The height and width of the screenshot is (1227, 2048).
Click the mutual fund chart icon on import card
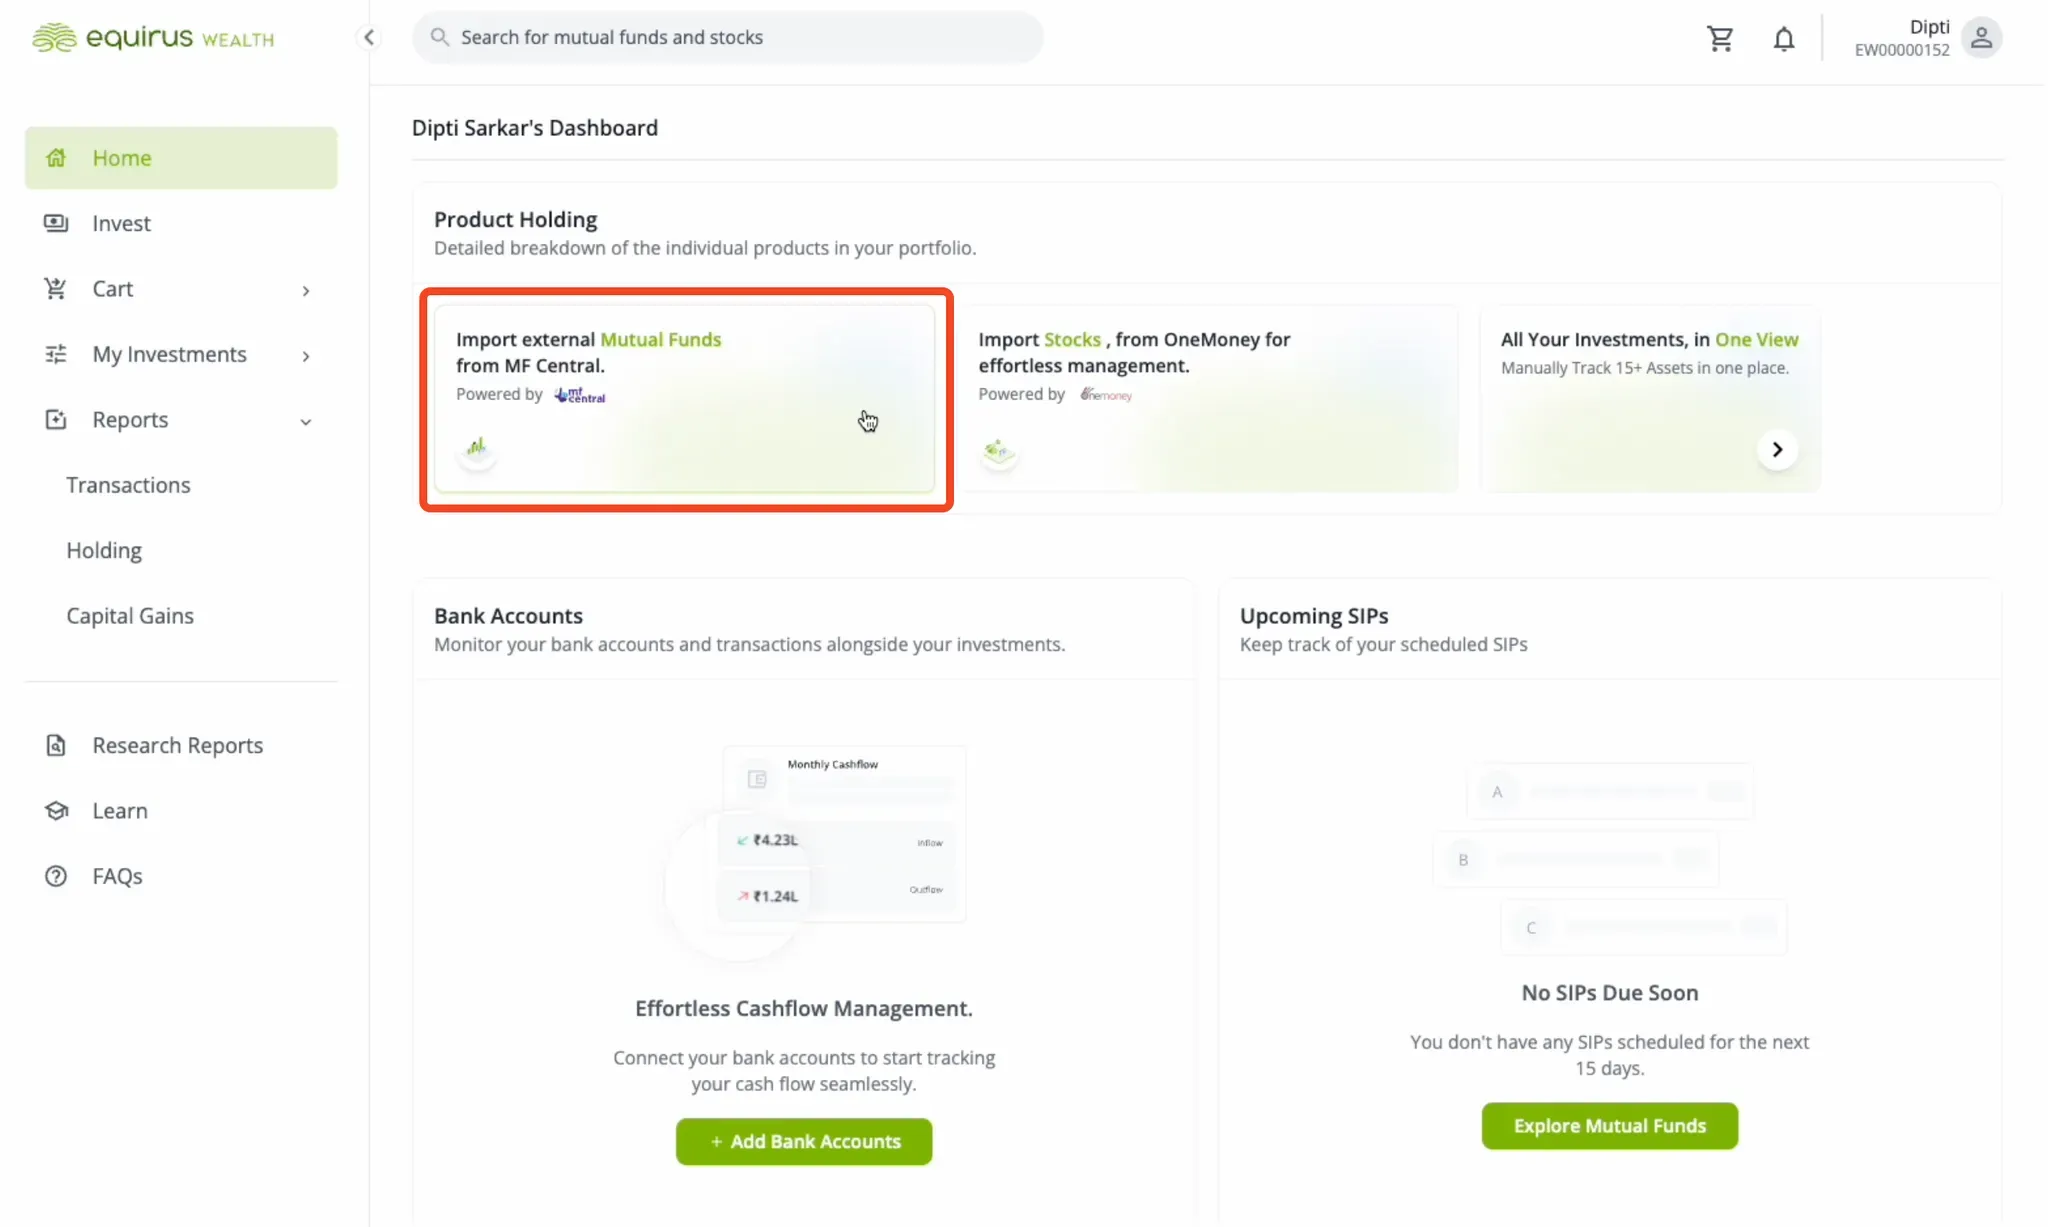pyautogui.click(x=477, y=448)
